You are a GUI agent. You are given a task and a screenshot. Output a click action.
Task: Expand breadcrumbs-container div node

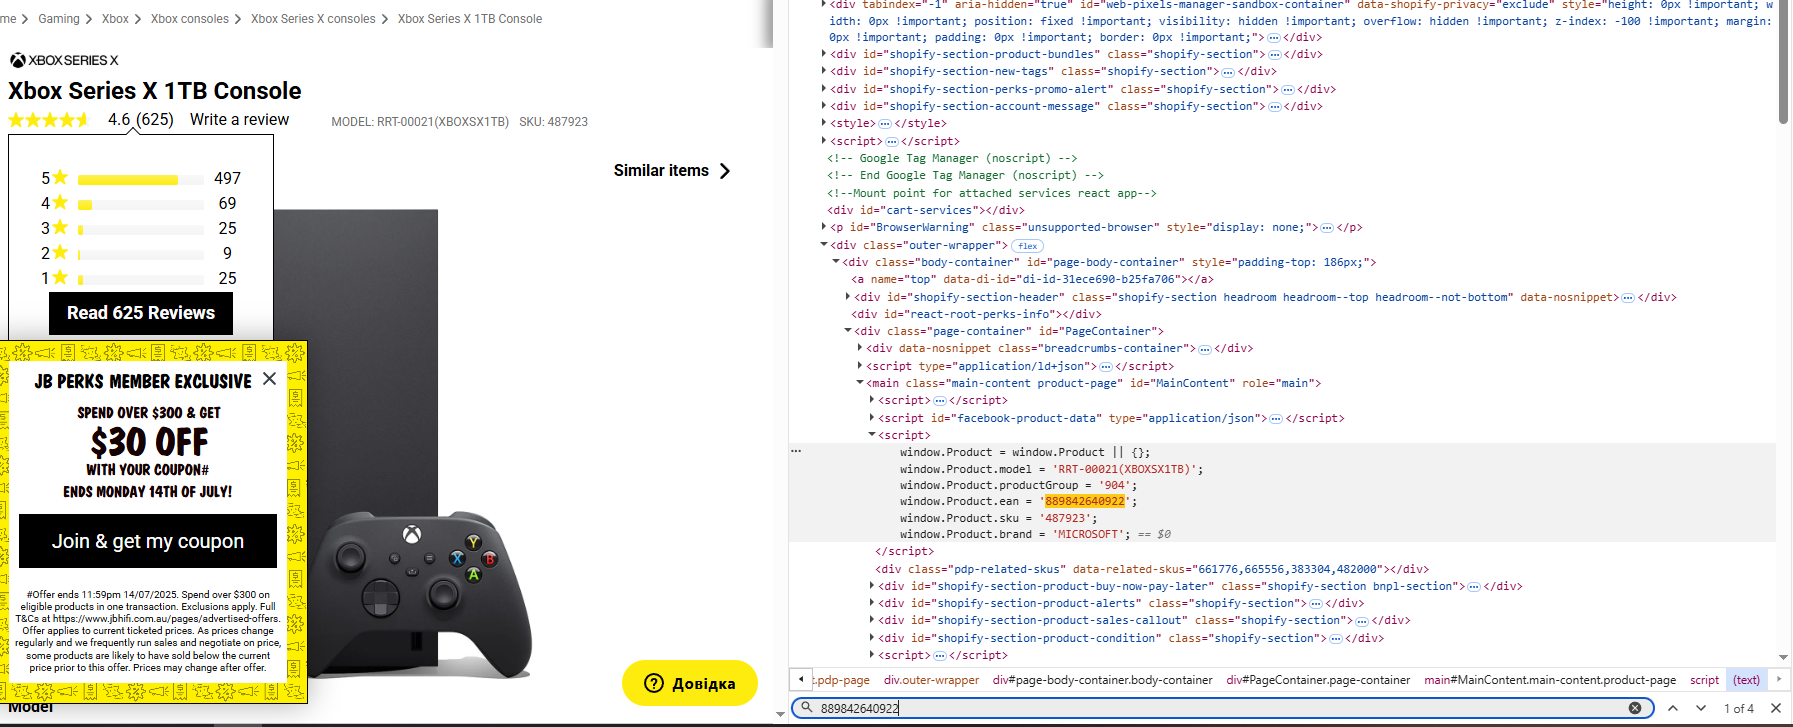click(x=860, y=348)
